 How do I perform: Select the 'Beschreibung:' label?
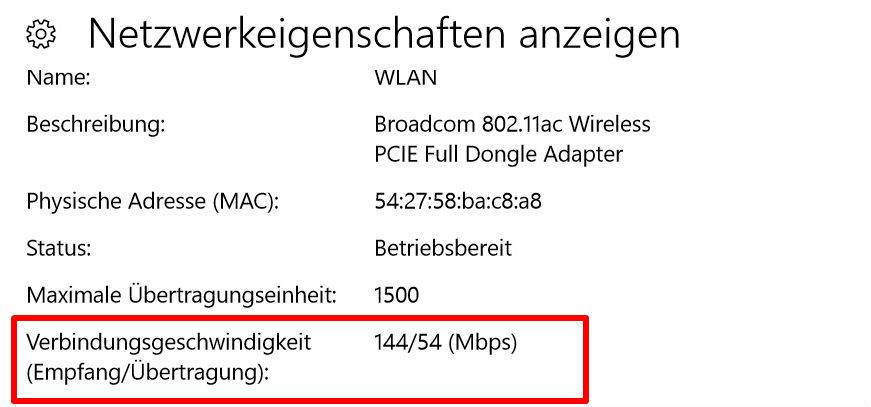point(95,125)
